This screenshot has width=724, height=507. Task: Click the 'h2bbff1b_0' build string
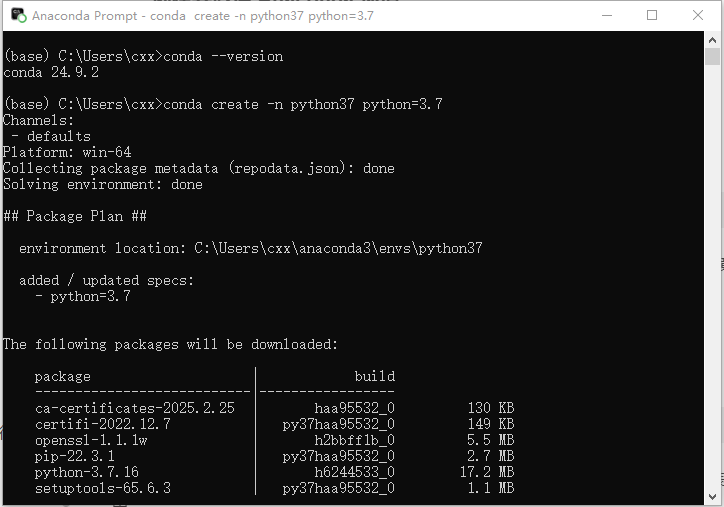pos(355,440)
